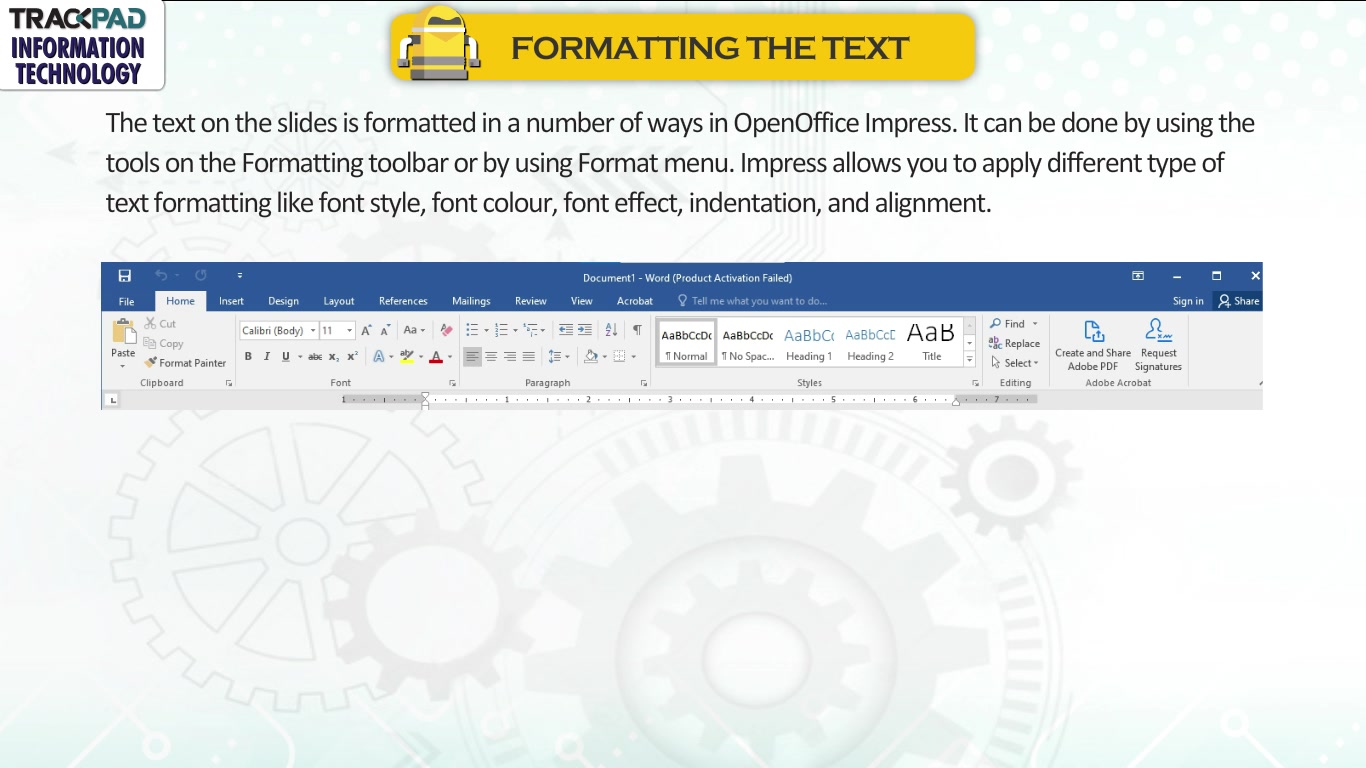Screen dimensions: 1366x768
Task: Click the Copy command
Action: tap(164, 343)
